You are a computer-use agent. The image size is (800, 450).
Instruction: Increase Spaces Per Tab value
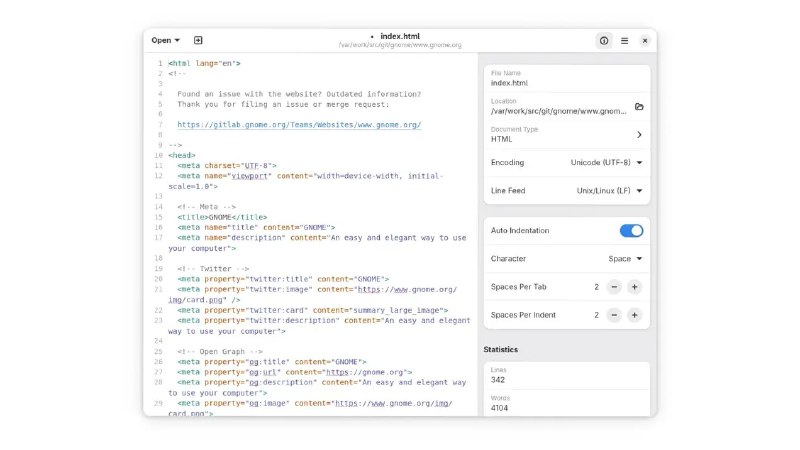tap(634, 287)
